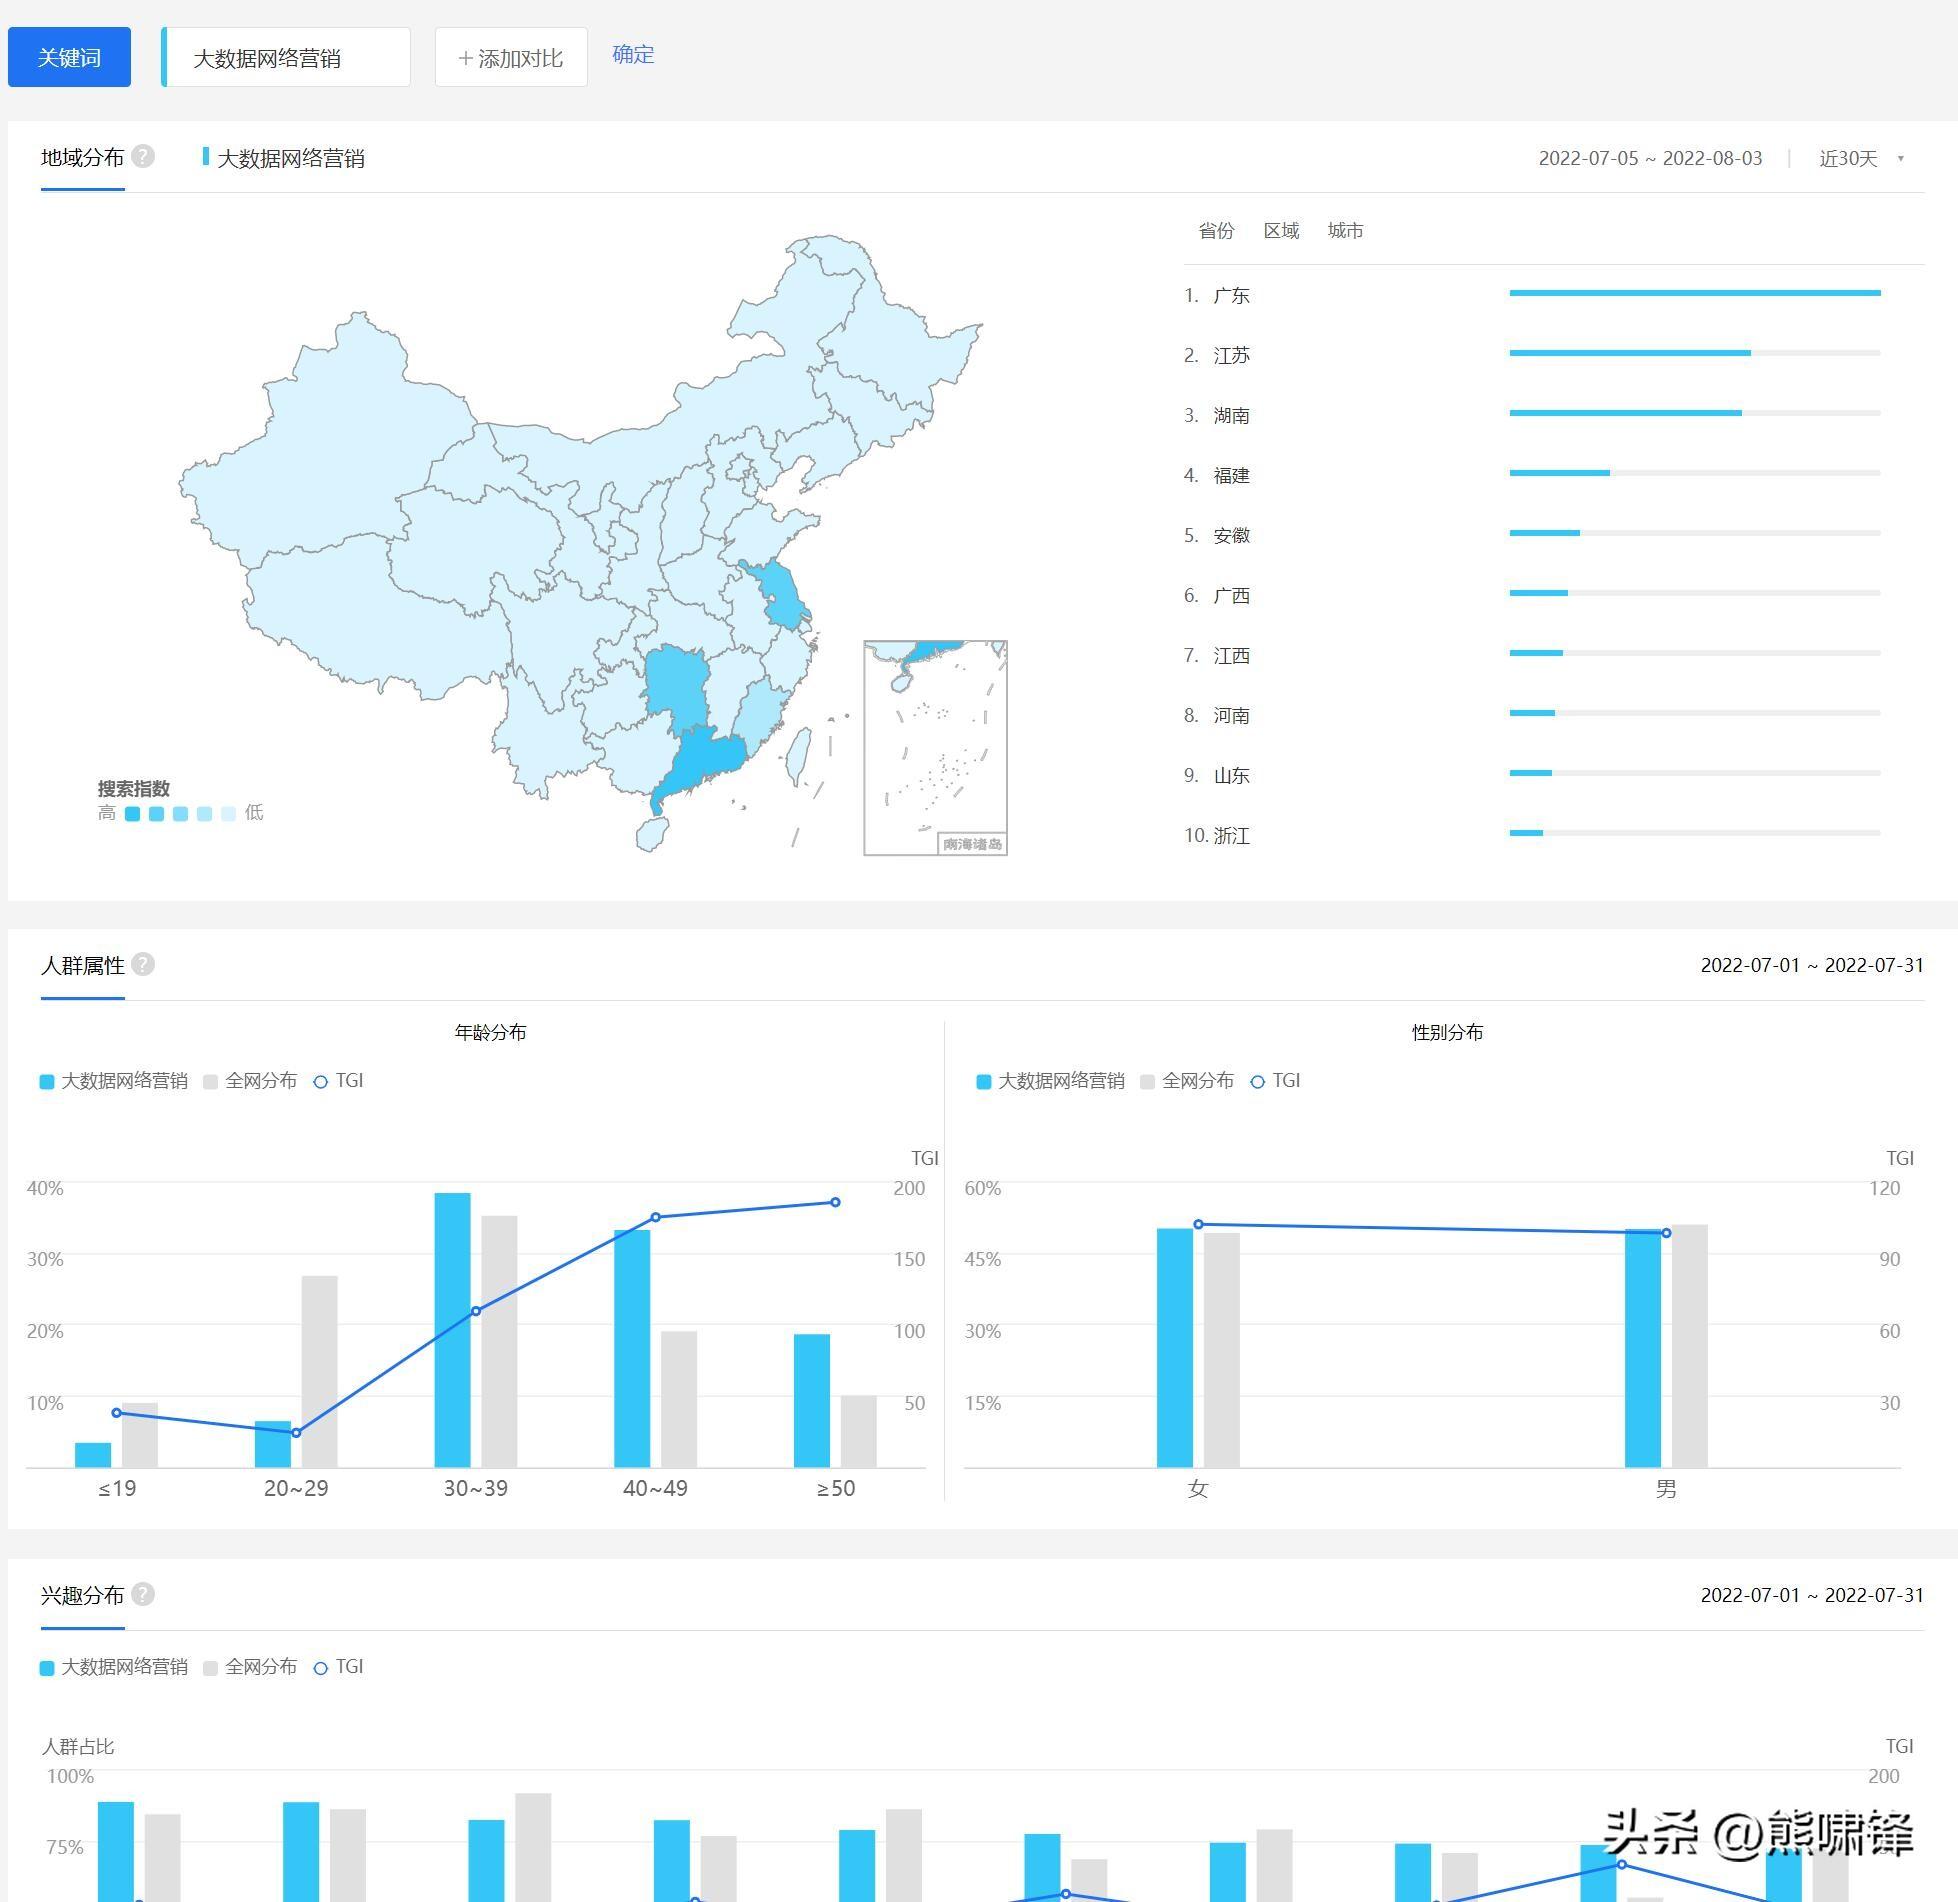The width and height of the screenshot is (1958, 1902).
Task: Select the 地域分布 section tab
Action: [82, 158]
